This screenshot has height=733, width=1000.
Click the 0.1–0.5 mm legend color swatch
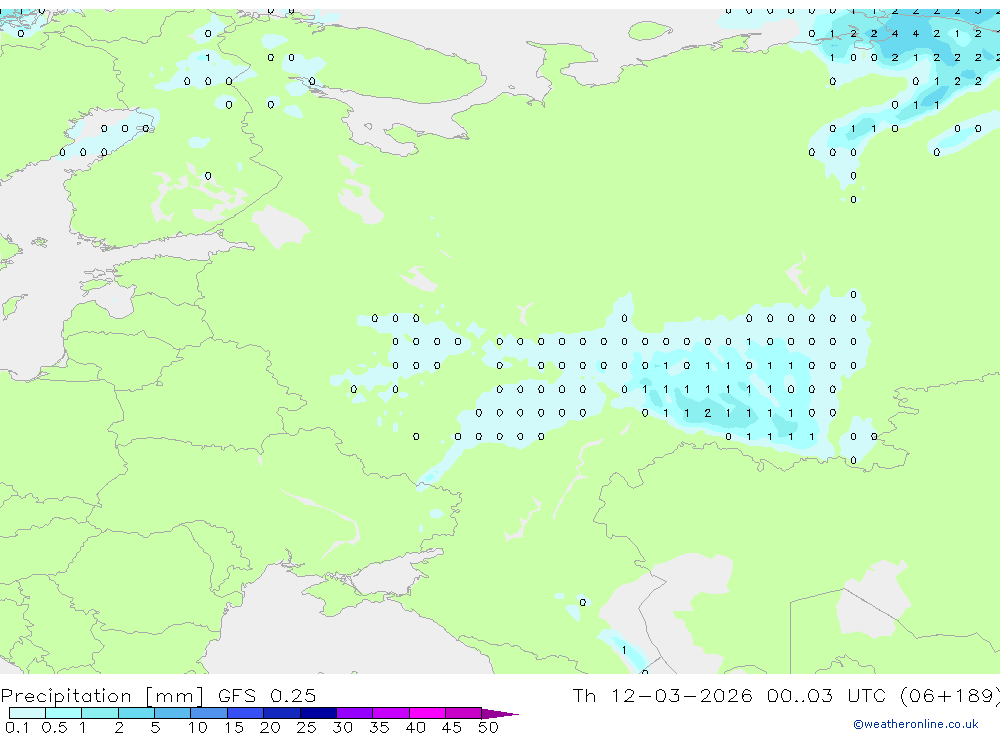coord(27,713)
